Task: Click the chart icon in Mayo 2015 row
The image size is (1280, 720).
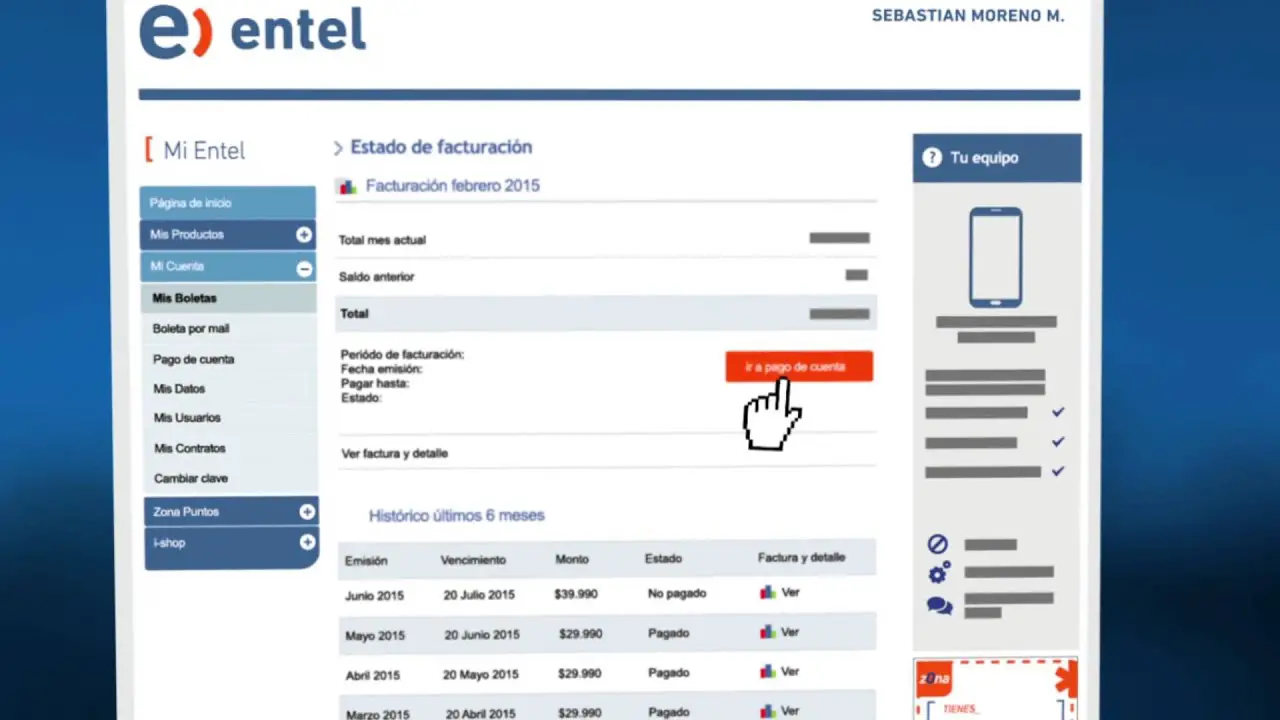Action: pos(768,632)
